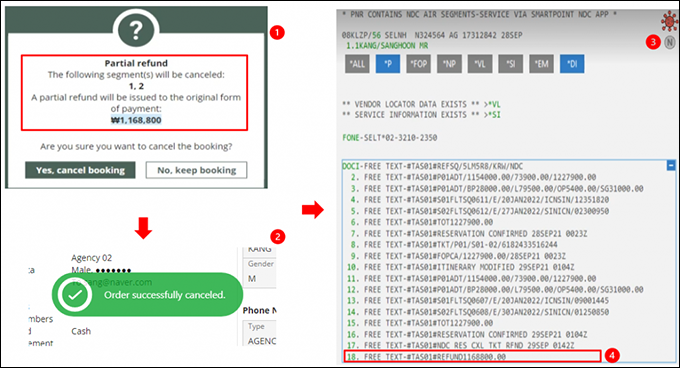680x368 pixels.
Task: Follow the >*SI service information link
Action: pos(492,115)
